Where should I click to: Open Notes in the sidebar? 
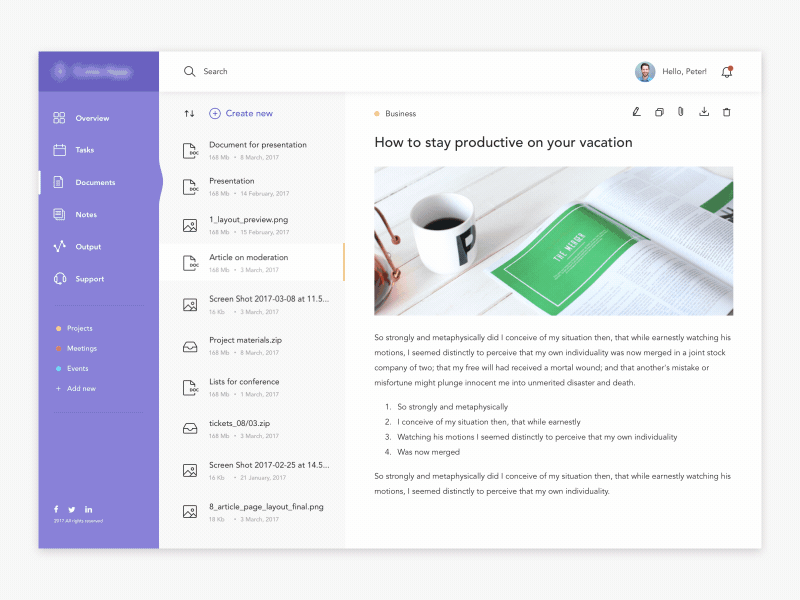pos(75,214)
